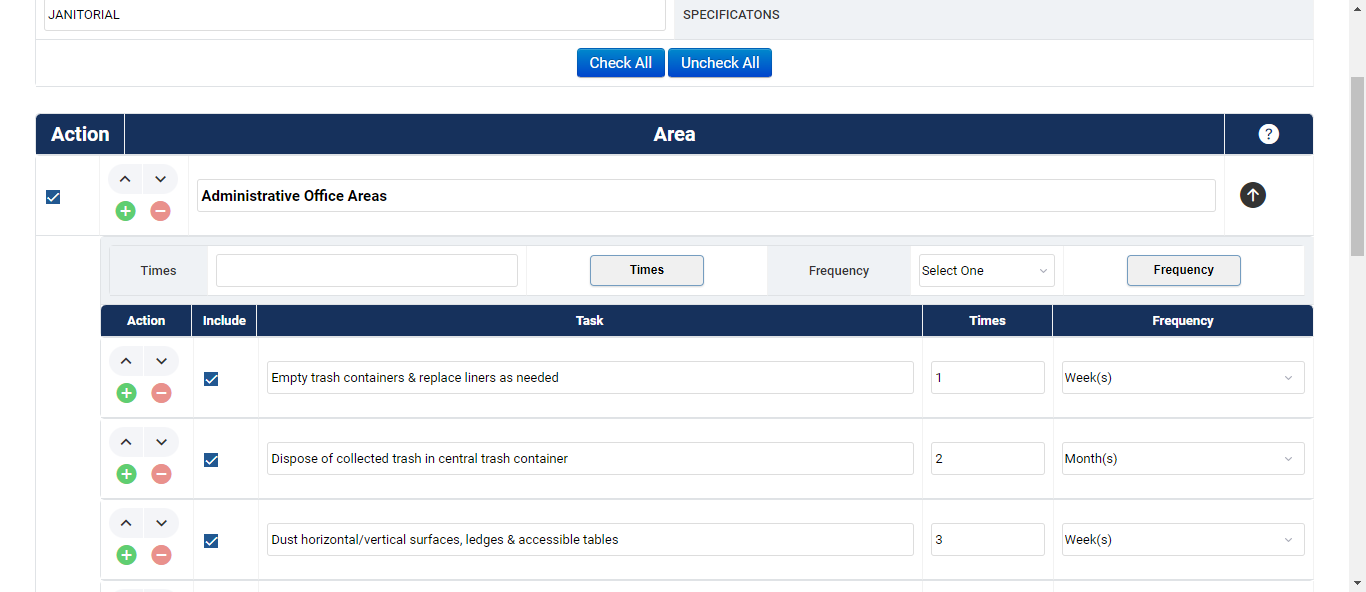This screenshot has width=1366, height=592.
Task: Toggle include for Empty trash containers task
Action: tap(211, 379)
